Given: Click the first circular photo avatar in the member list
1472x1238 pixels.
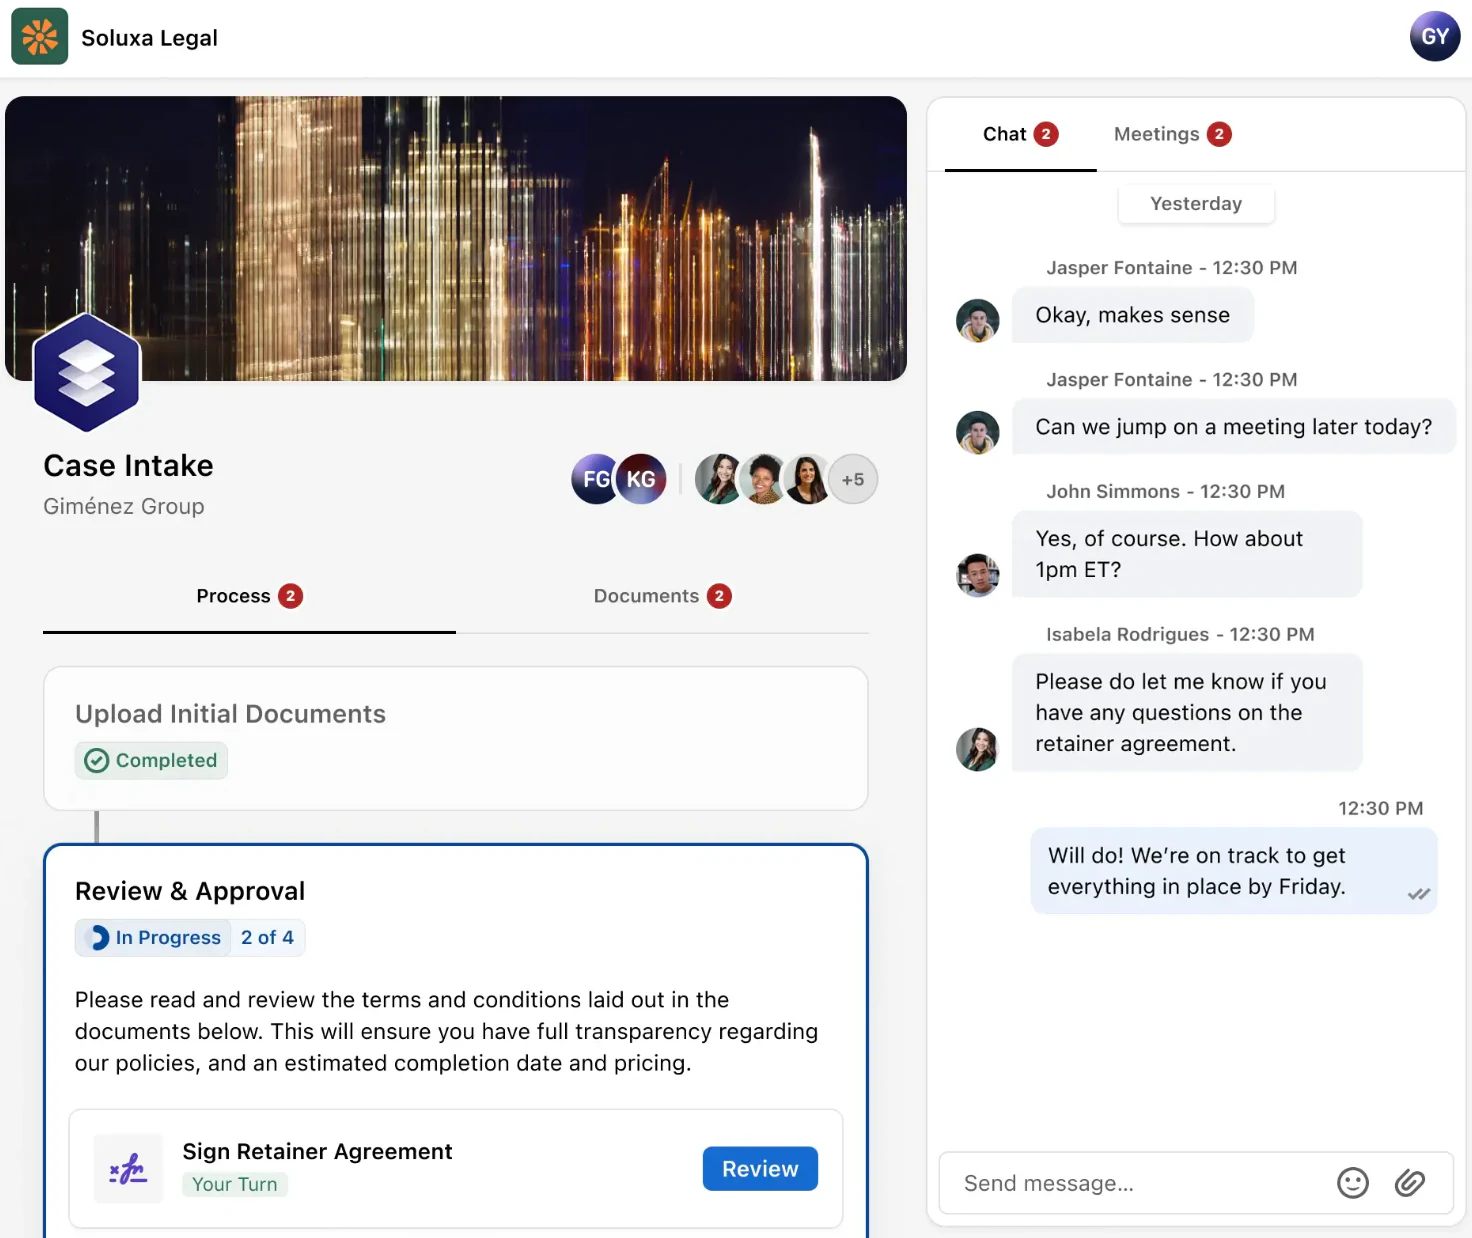Looking at the screenshot, I should coord(719,479).
